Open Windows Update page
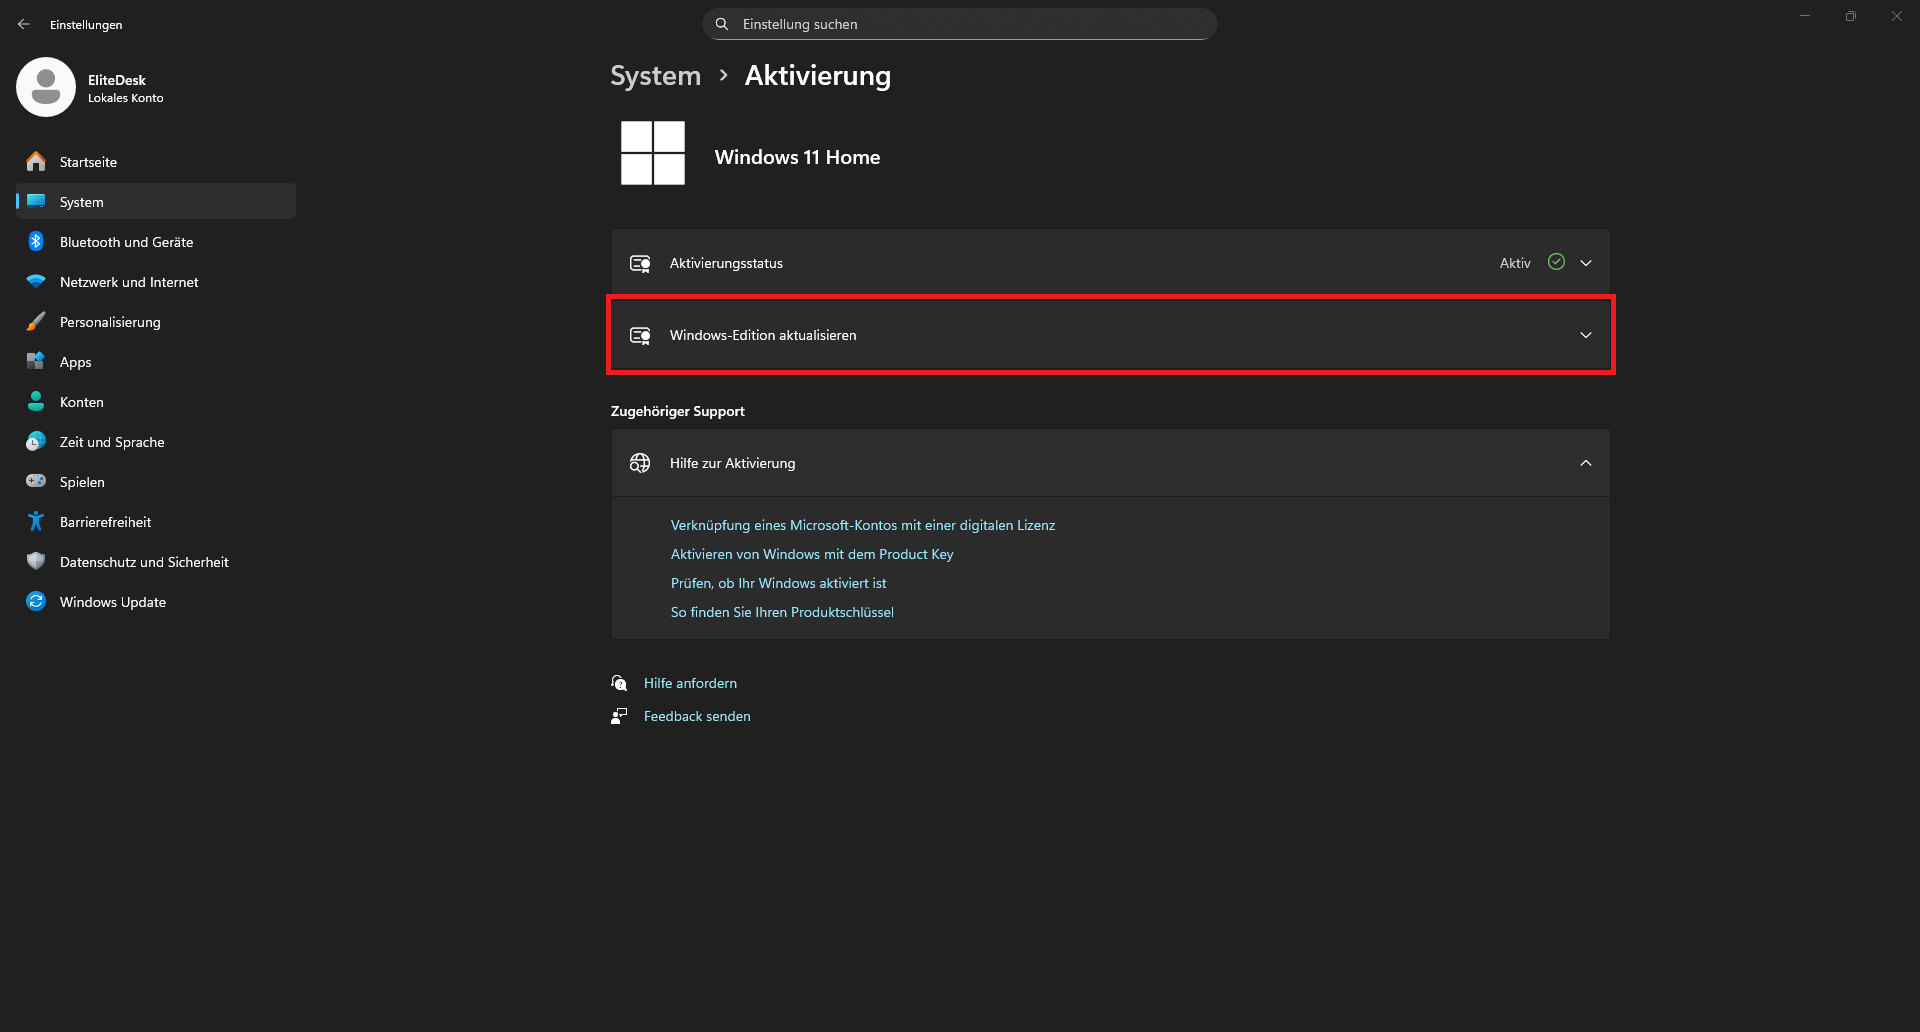The height and width of the screenshot is (1032, 1920). click(x=156, y=601)
